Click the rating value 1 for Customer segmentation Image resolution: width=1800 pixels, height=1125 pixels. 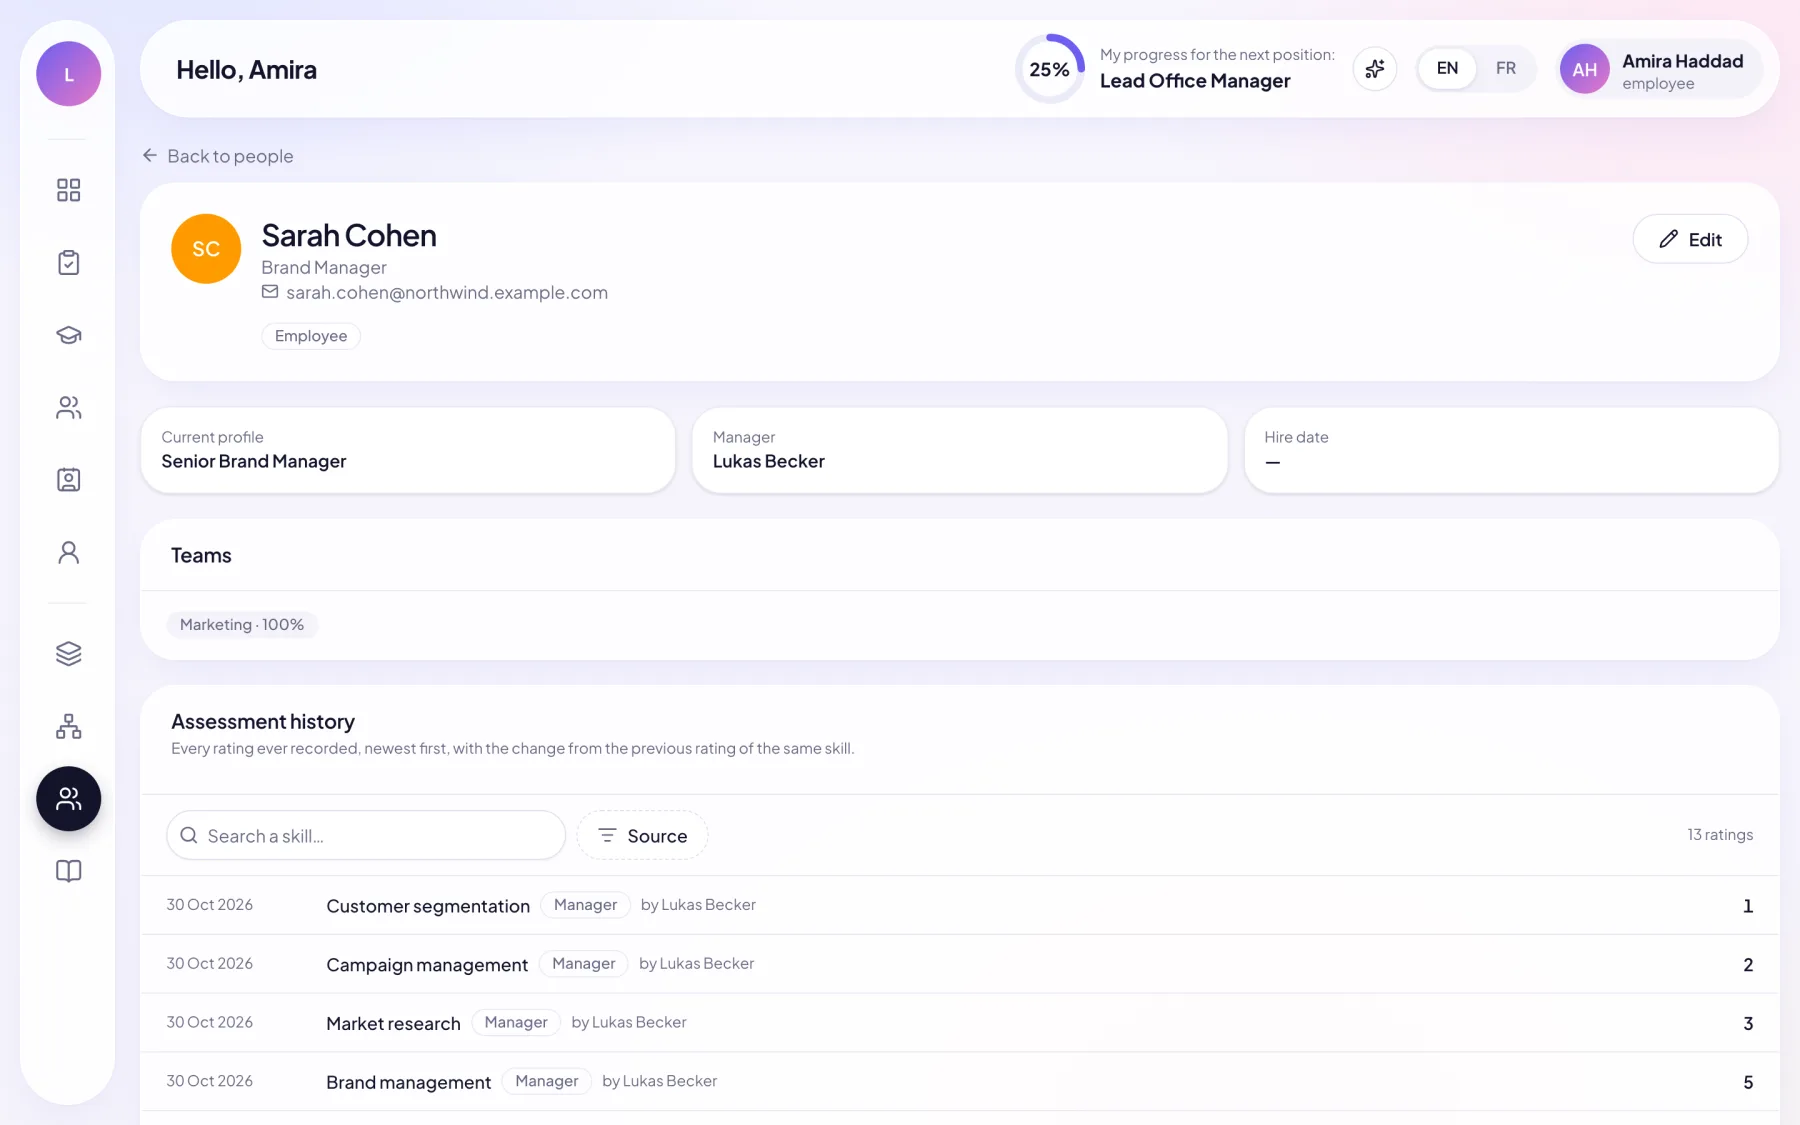(x=1748, y=906)
